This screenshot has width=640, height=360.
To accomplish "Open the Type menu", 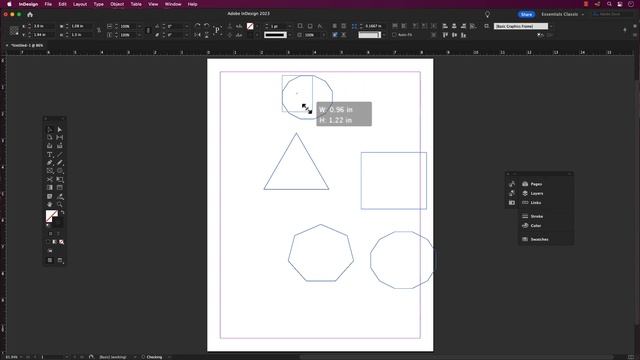I will [98, 4].
